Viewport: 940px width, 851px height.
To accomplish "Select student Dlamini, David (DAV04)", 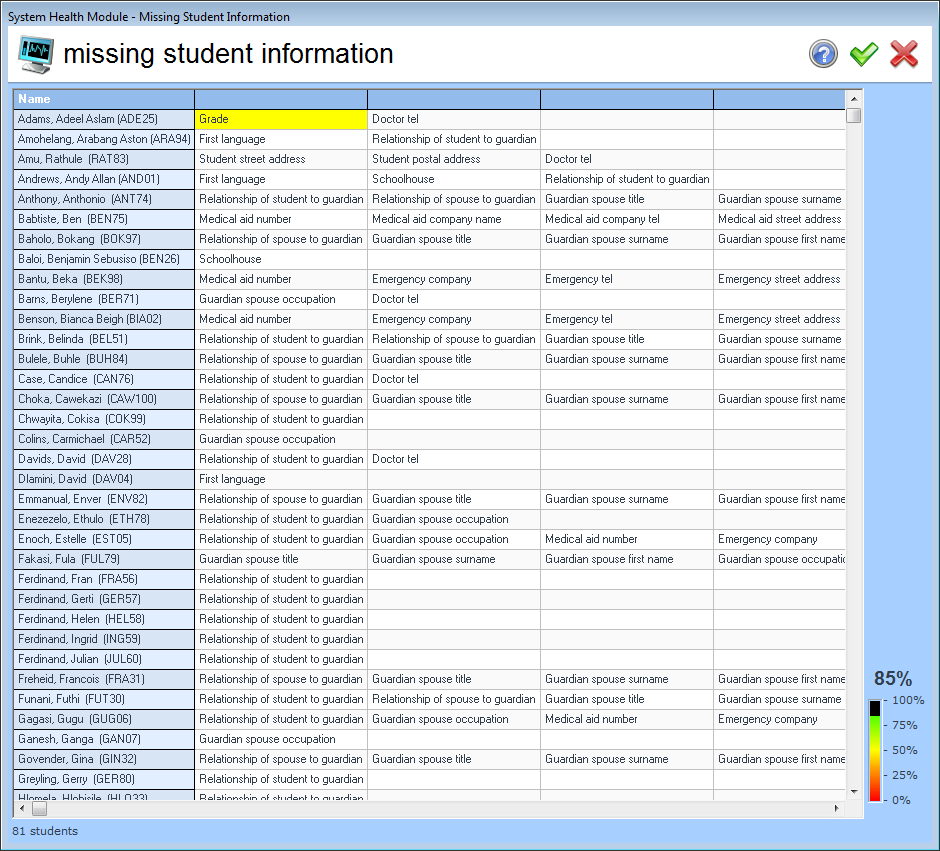I will 104,479.
